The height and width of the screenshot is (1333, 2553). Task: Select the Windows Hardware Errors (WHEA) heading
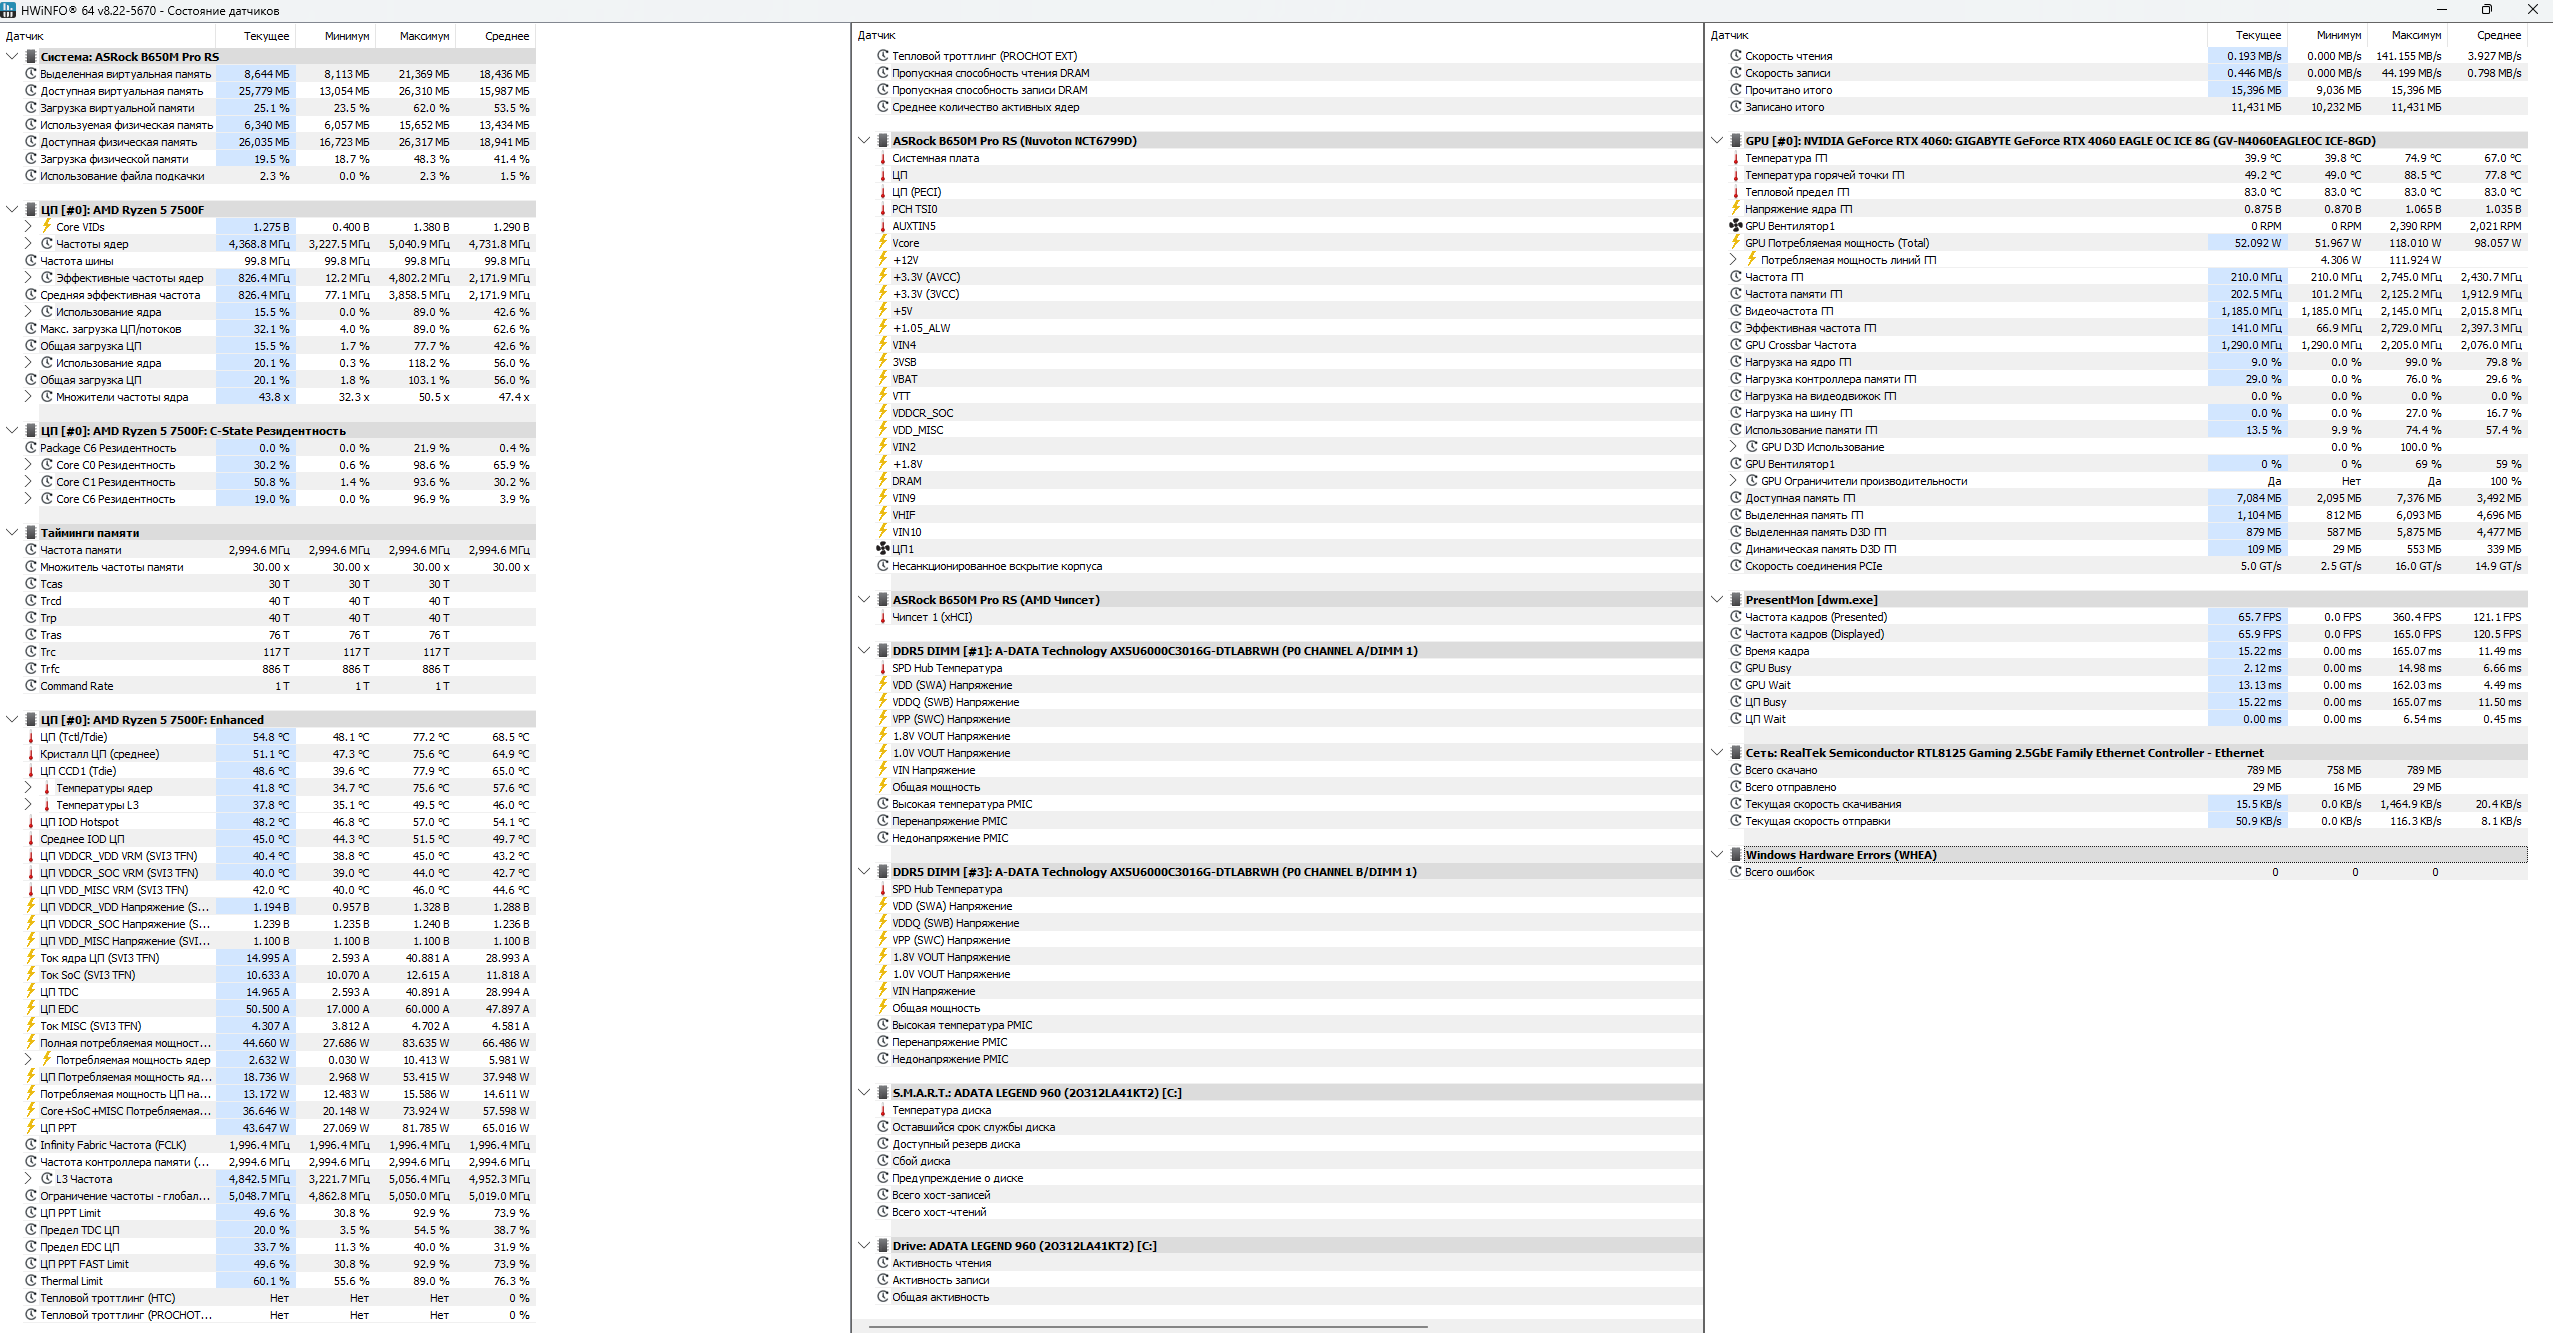coord(1840,855)
